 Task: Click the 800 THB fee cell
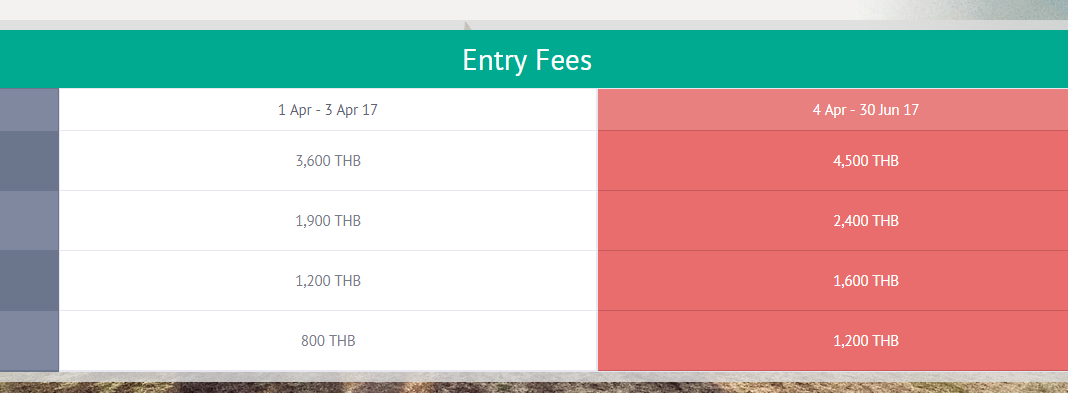[x=328, y=341]
